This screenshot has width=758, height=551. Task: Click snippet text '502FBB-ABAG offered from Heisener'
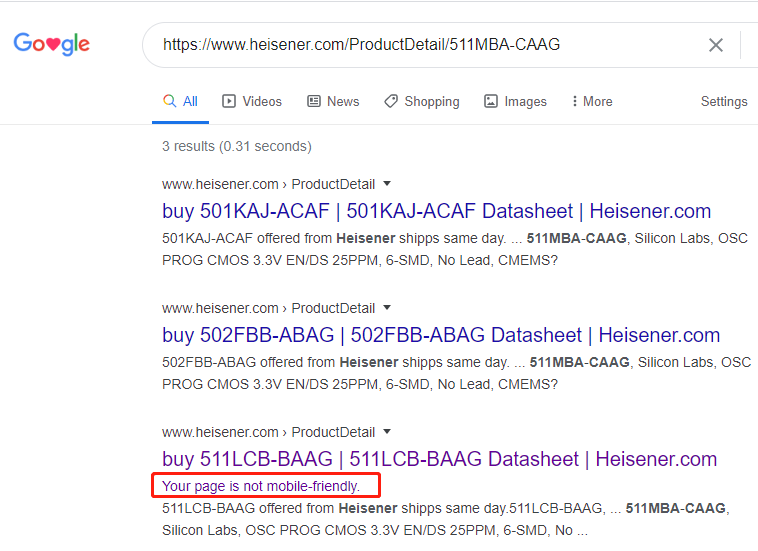click(280, 362)
